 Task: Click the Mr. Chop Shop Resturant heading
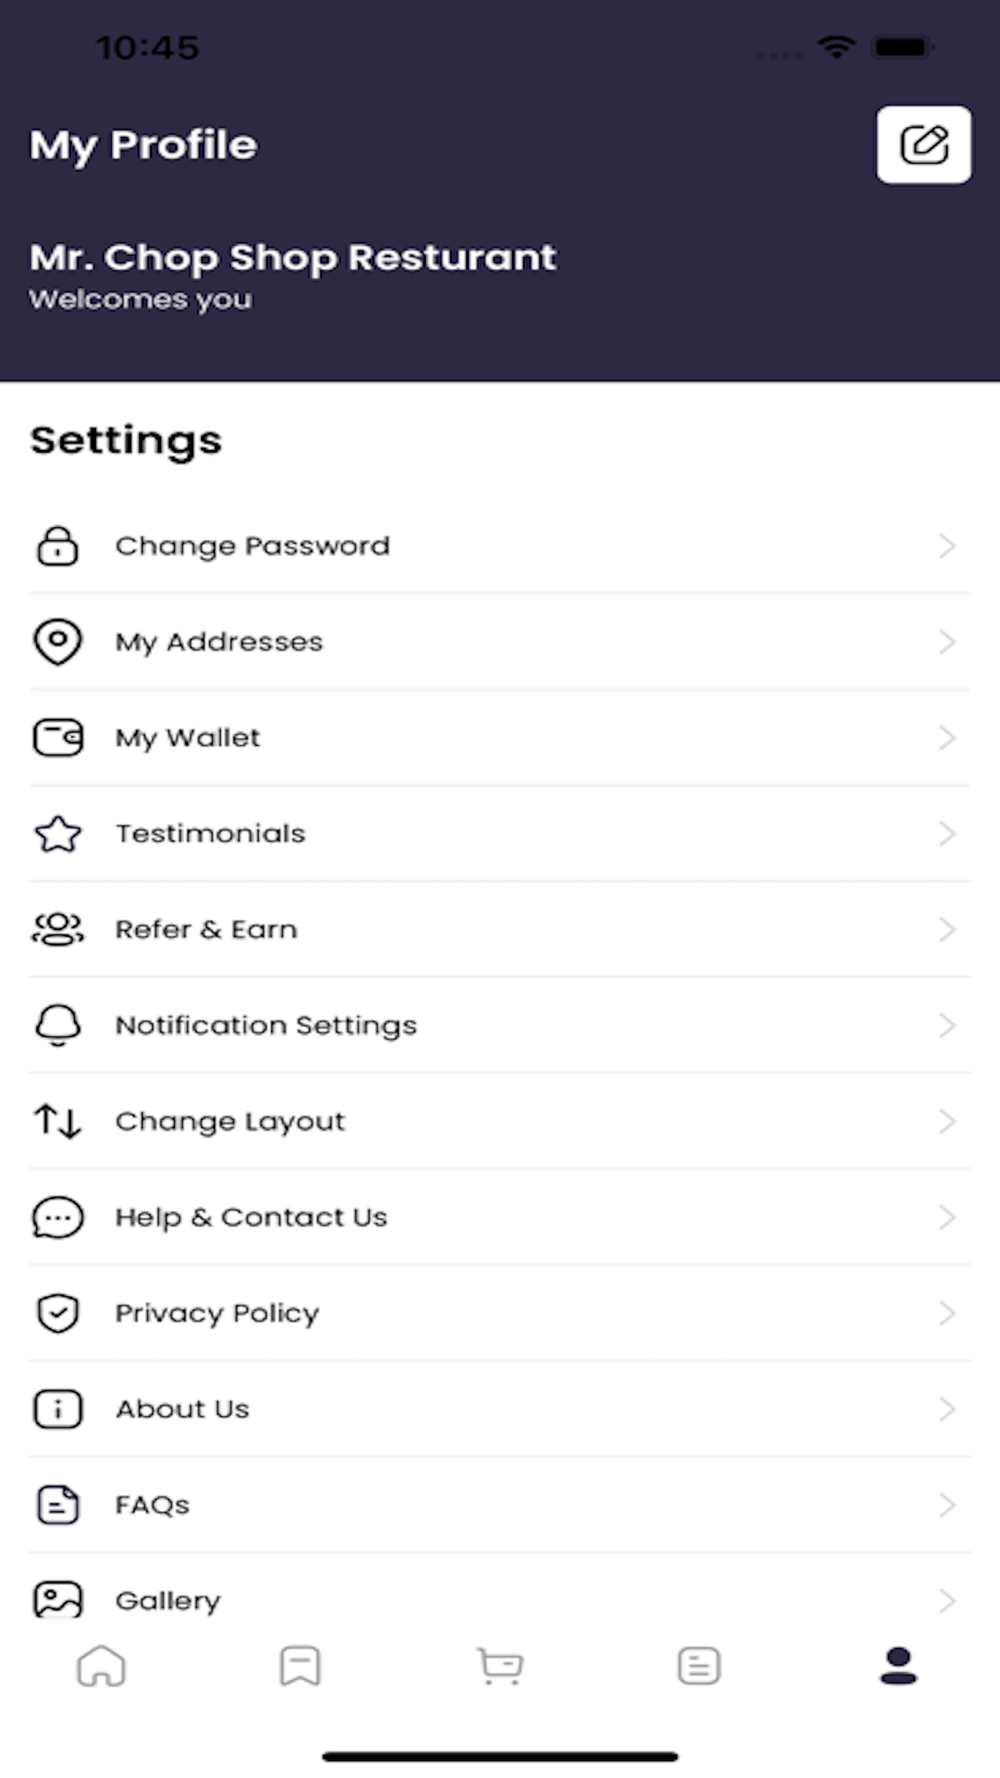(x=293, y=258)
